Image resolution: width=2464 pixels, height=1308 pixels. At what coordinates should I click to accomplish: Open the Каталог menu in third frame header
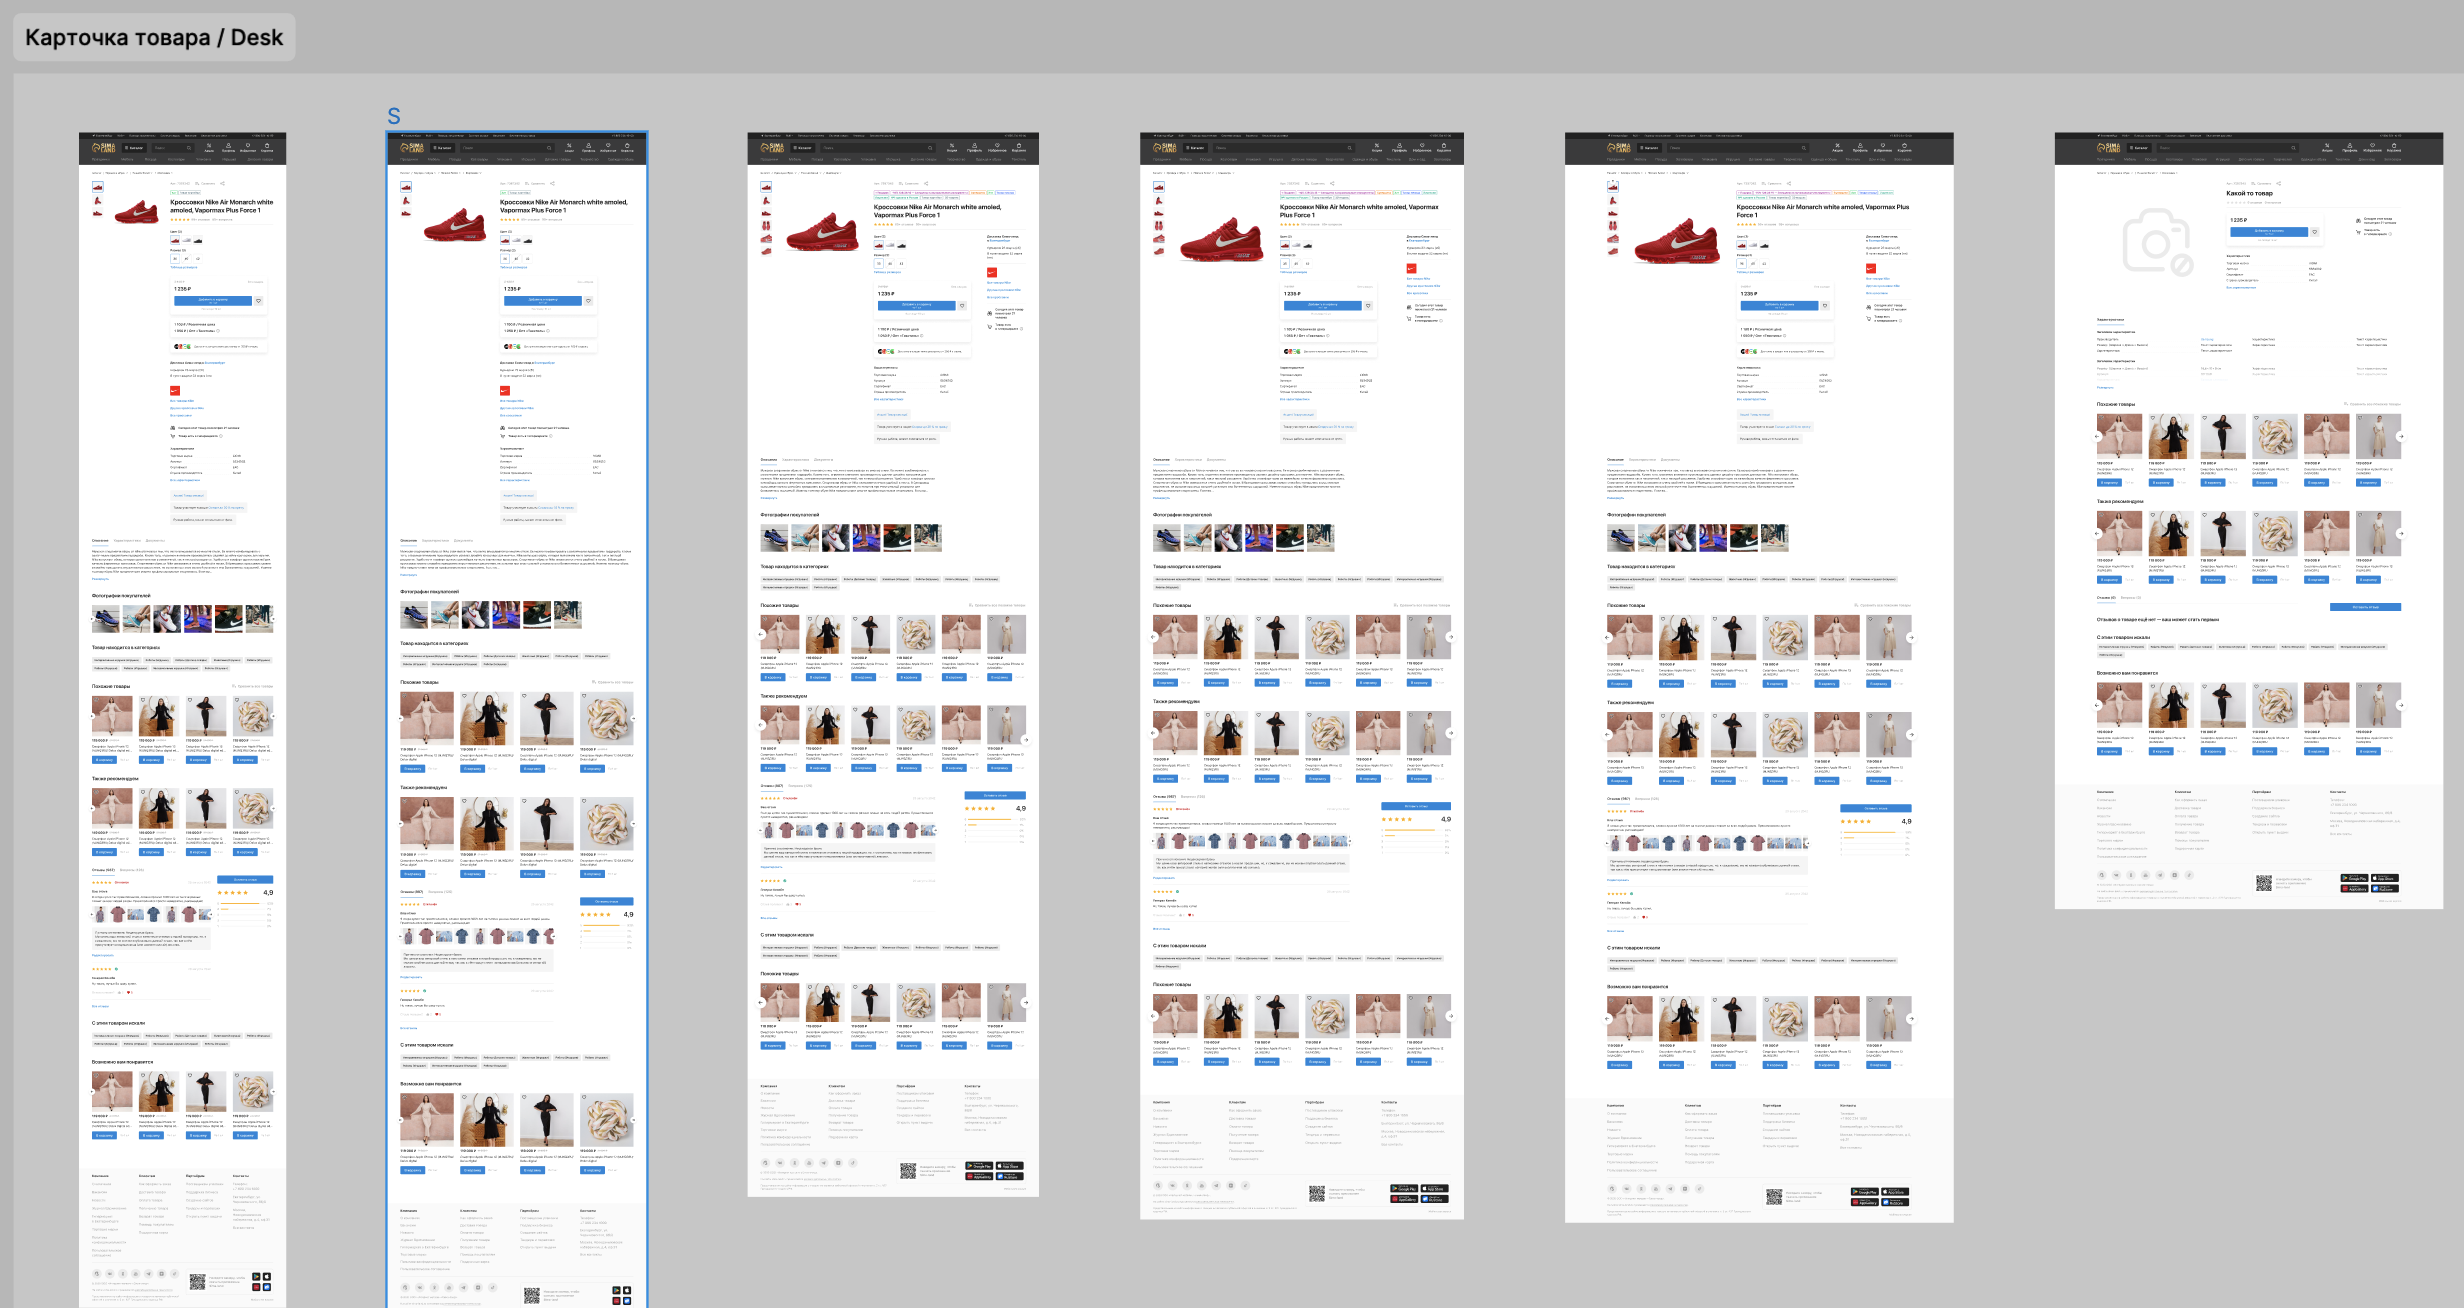(x=802, y=148)
